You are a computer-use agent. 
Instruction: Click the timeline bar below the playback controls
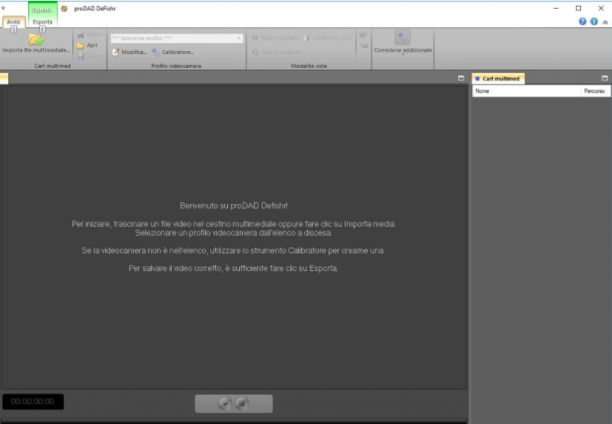[234, 421]
